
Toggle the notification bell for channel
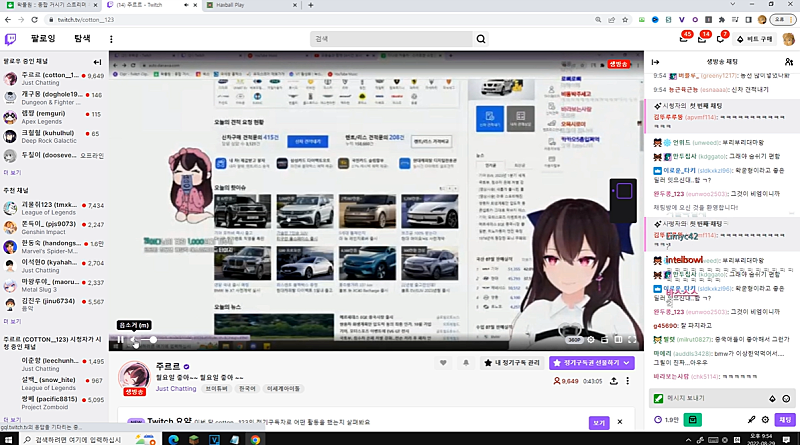tap(464, 363)
